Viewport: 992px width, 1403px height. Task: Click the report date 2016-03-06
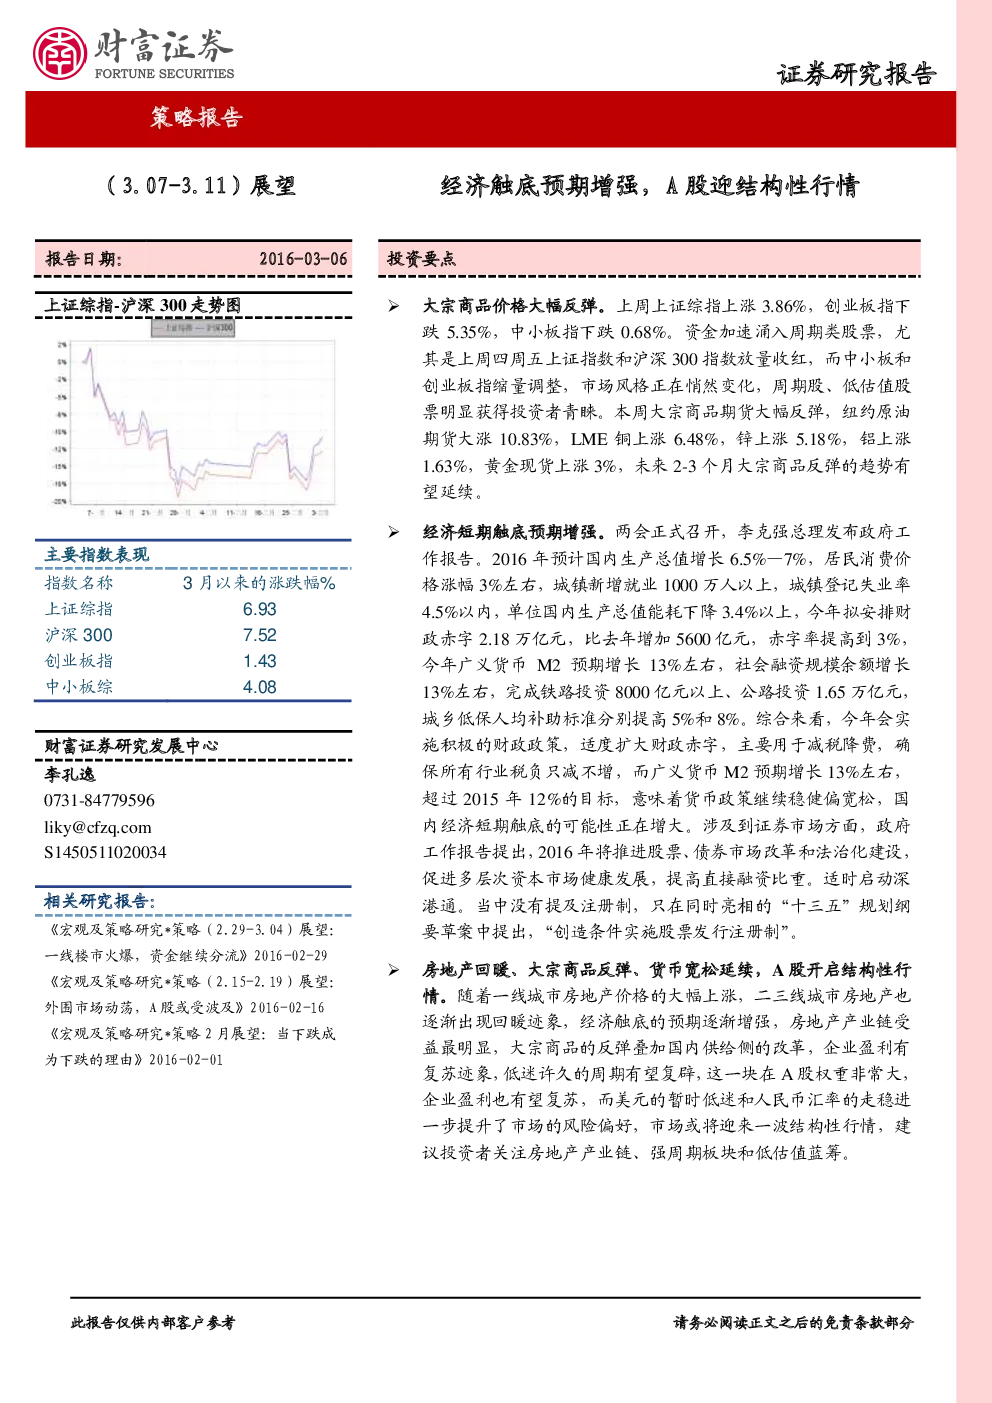pos(303,259)
